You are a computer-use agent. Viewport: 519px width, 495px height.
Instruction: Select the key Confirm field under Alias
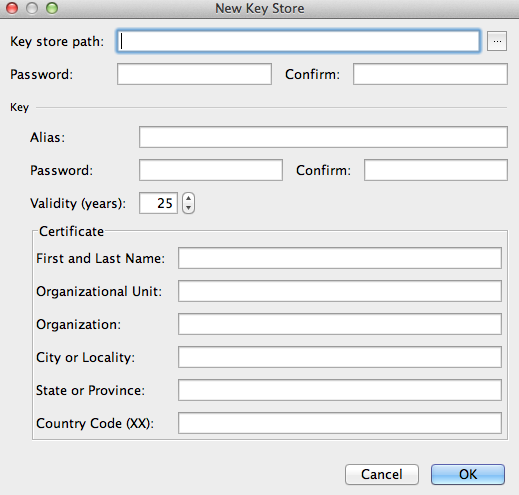coord(436,170)
